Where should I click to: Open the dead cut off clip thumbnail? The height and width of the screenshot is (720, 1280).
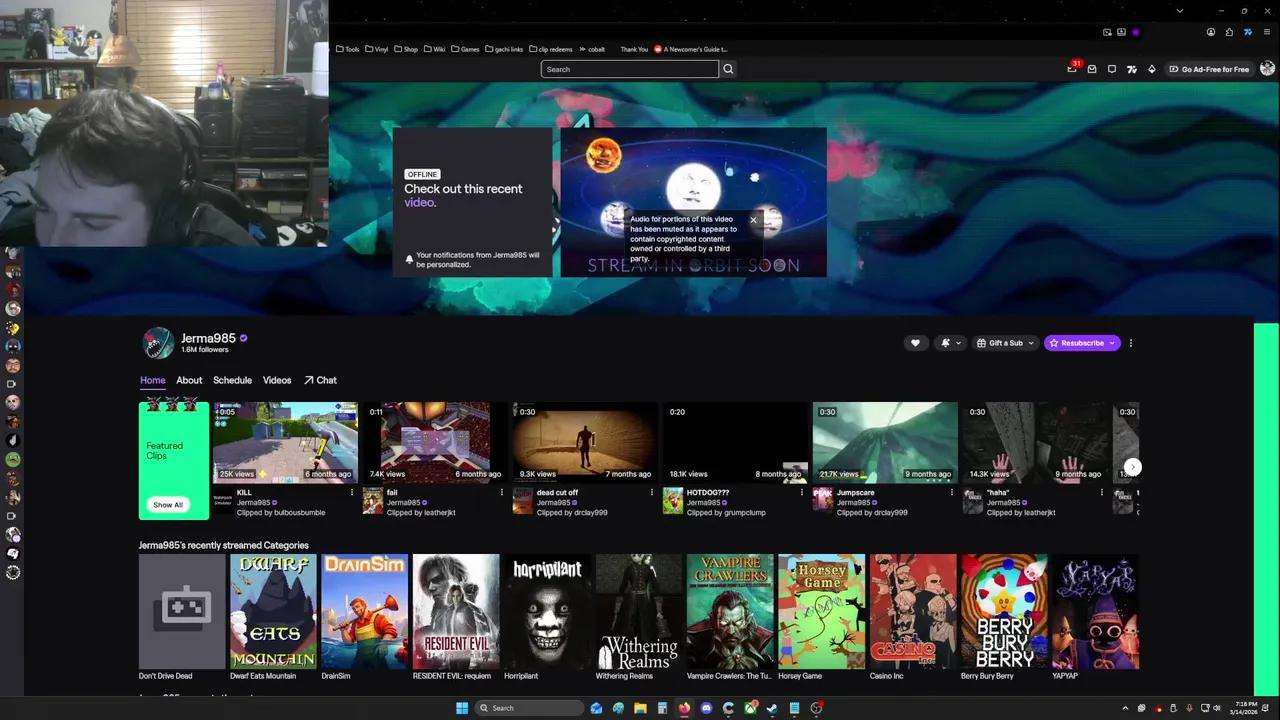[x=585, y=442]
